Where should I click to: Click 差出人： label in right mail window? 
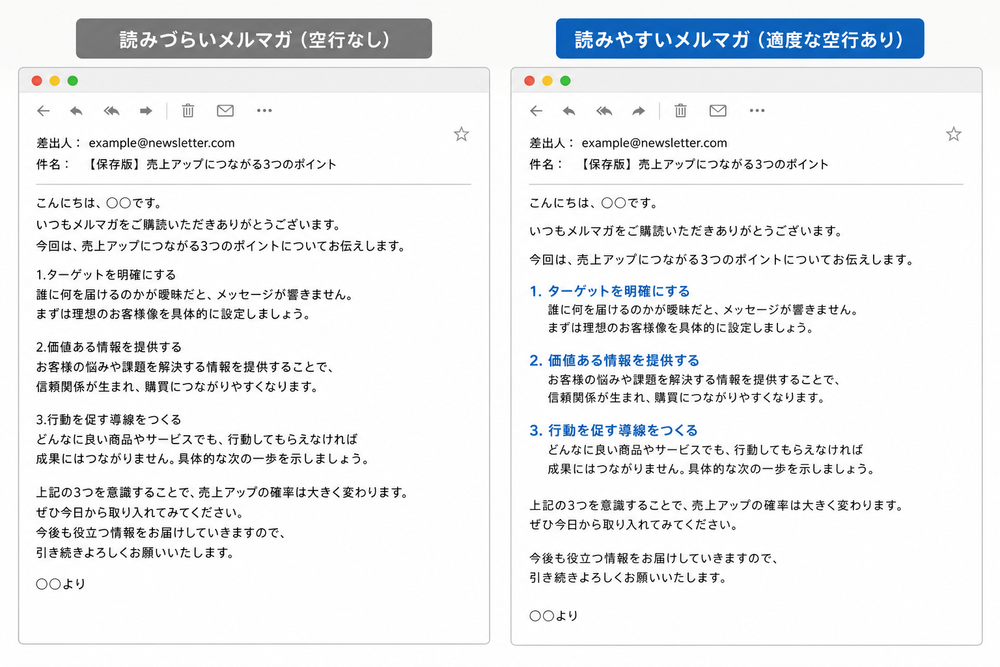pyautogui.click(x=552, y=143)
